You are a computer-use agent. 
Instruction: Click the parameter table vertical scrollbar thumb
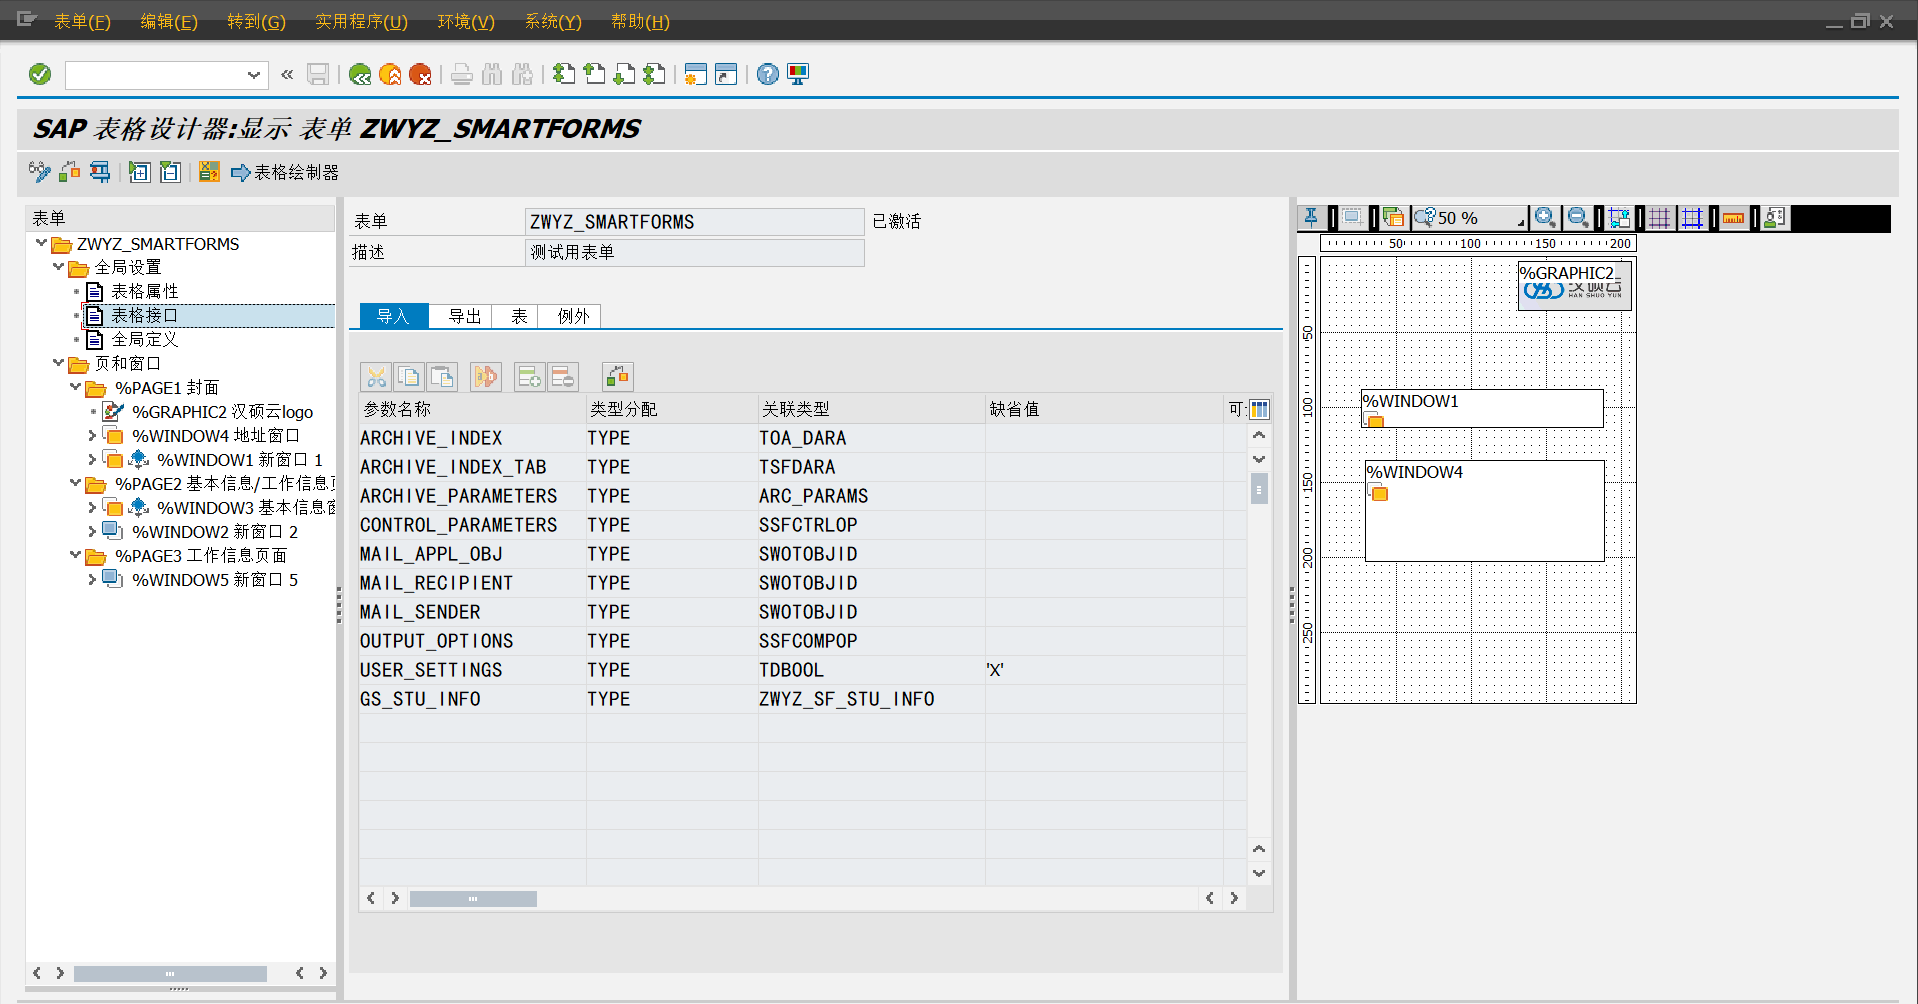(x=1260, y=489)
